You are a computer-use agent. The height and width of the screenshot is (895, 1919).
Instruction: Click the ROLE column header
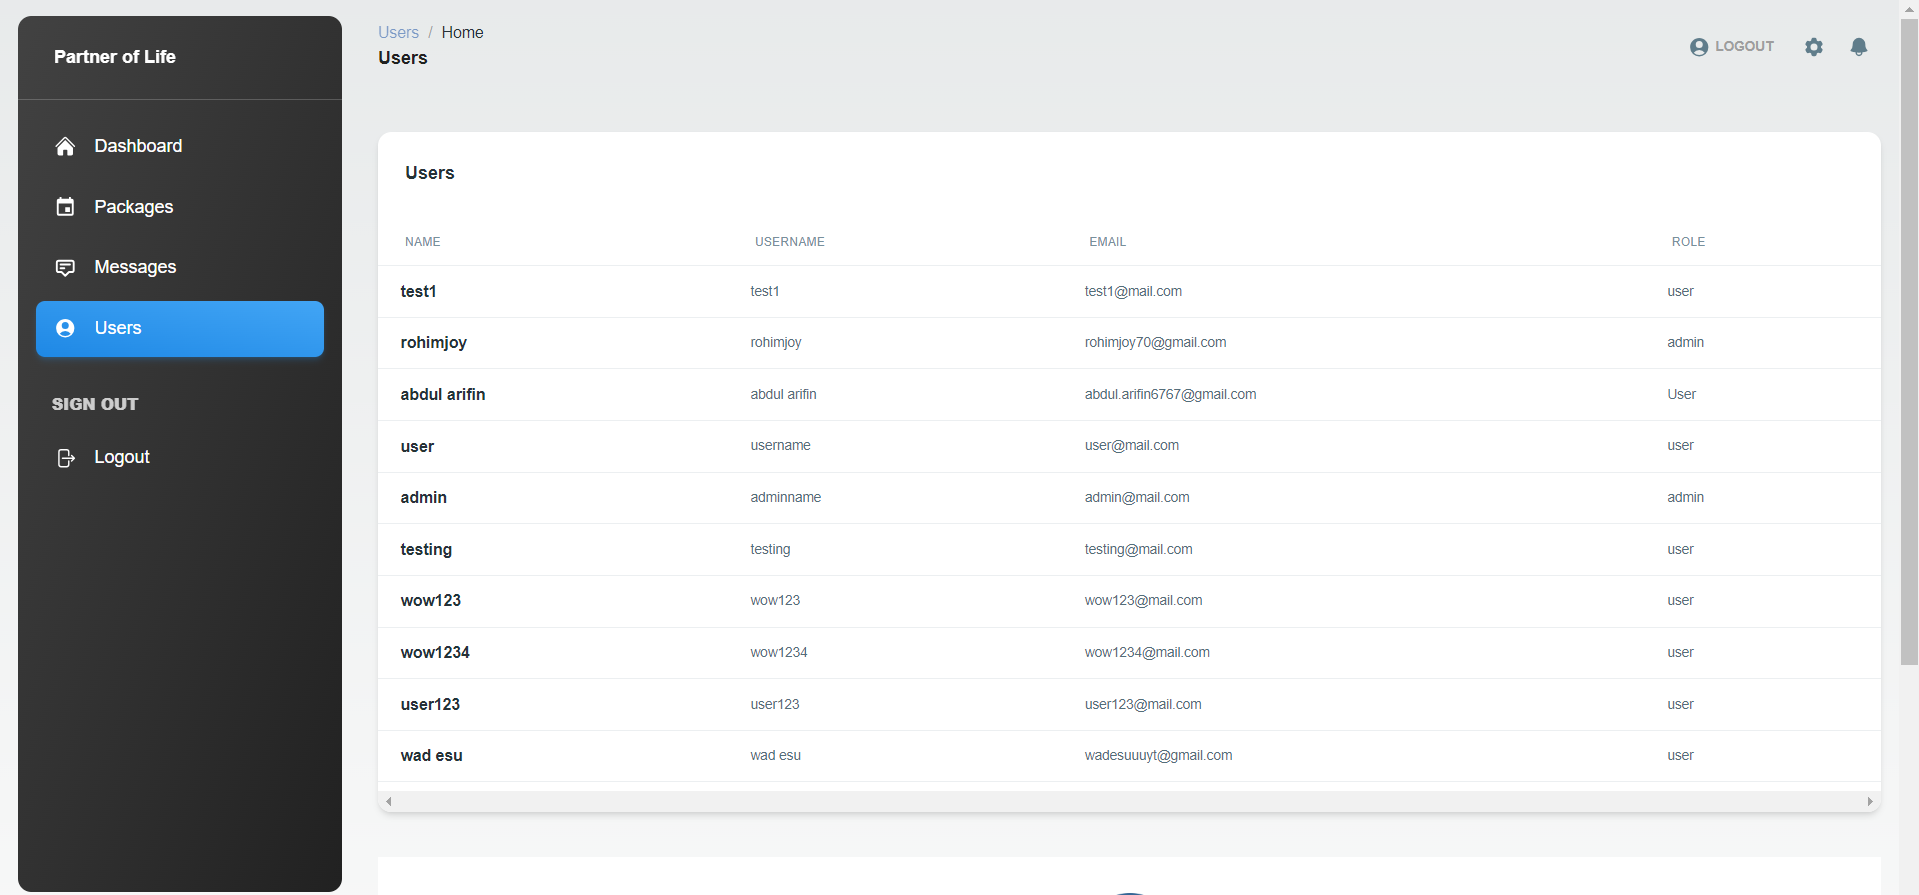click(1688, 242)
